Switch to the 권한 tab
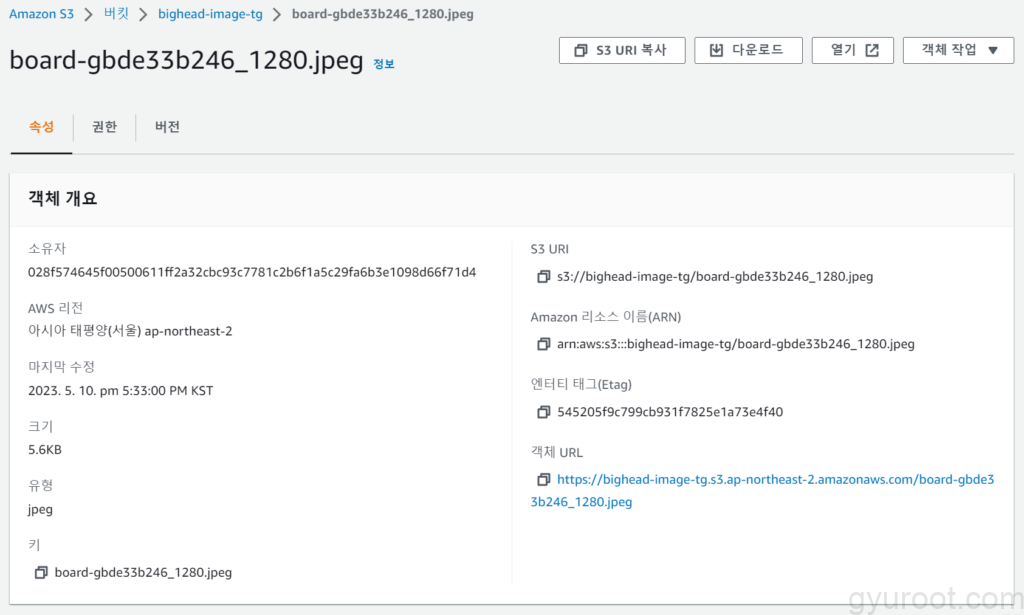Screen dimensions: 1024x615 pyautogui.click(x=104, y=127)
